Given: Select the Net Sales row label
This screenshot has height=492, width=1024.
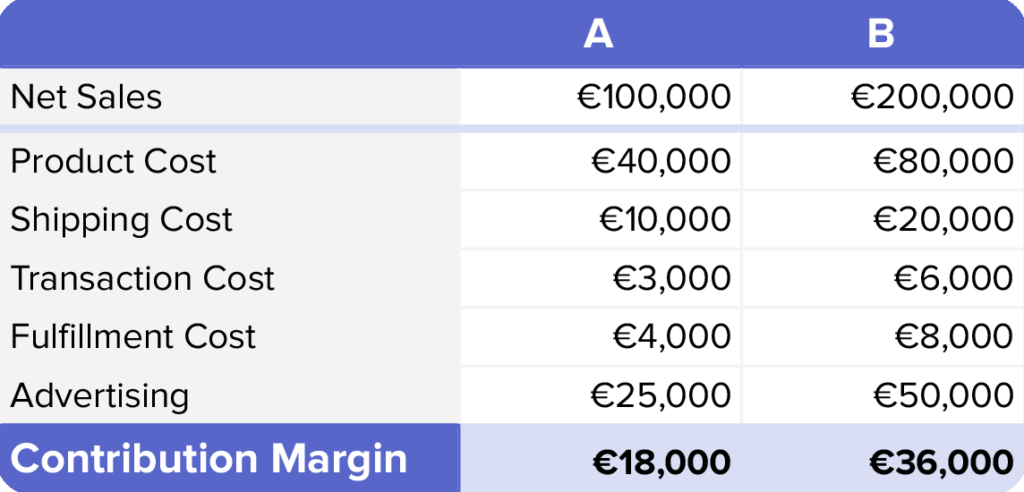Looking at the screenshot, I should 86,97.
